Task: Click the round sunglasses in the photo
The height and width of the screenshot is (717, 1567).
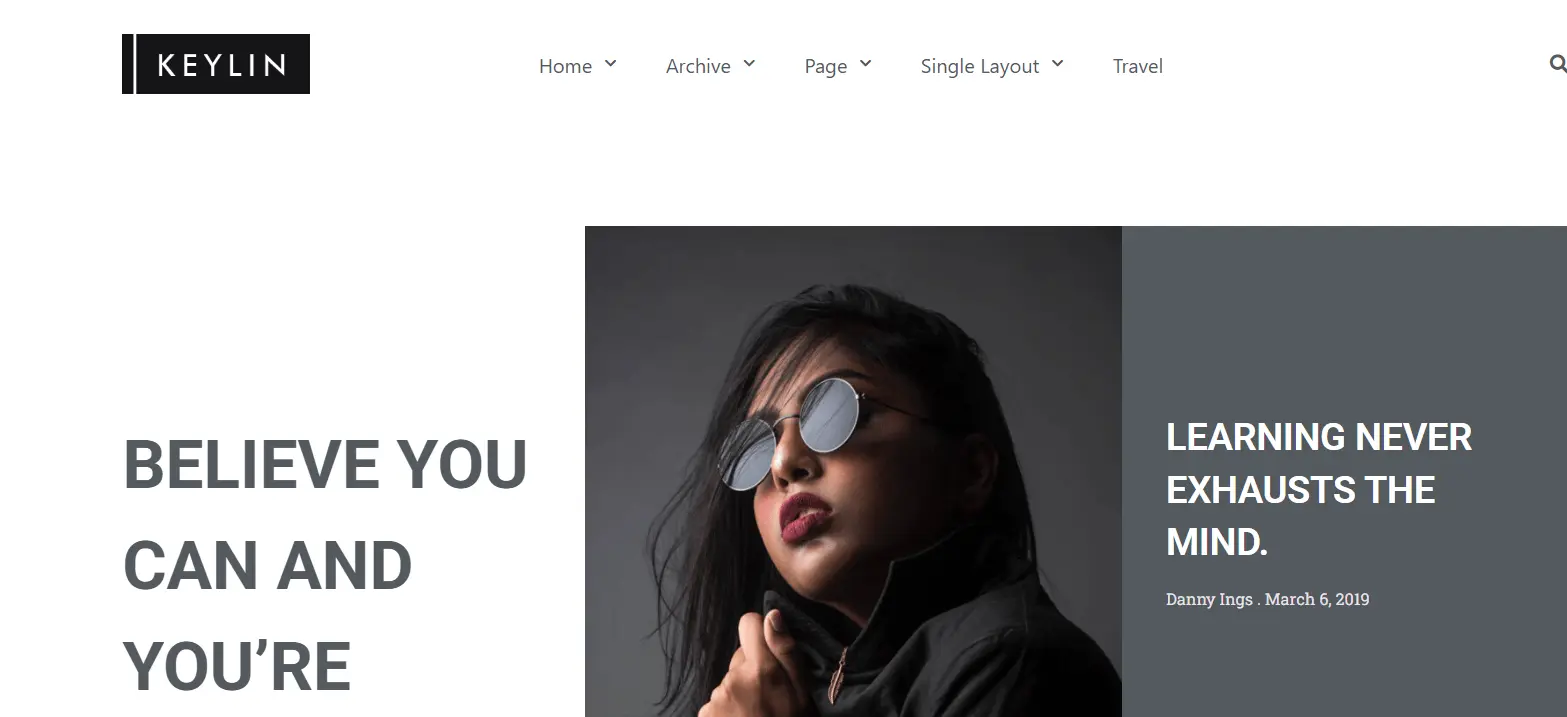Action: [x=790, y=432]
